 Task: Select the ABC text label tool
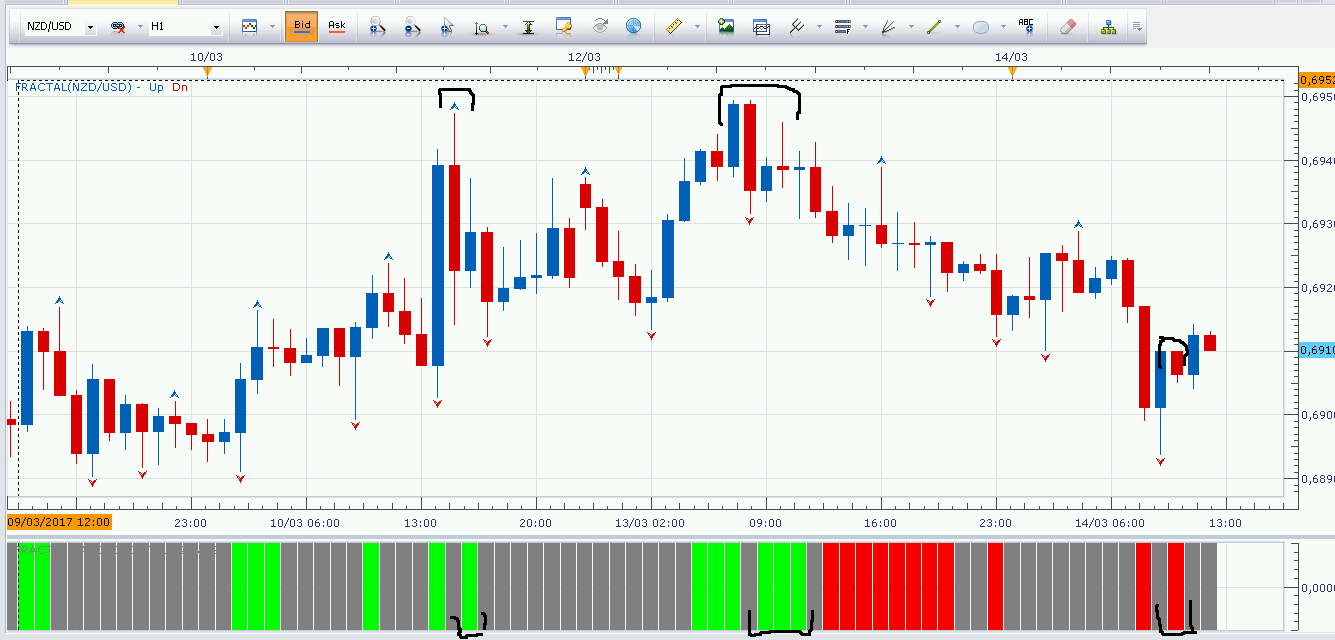click(x=1026, y=24)
